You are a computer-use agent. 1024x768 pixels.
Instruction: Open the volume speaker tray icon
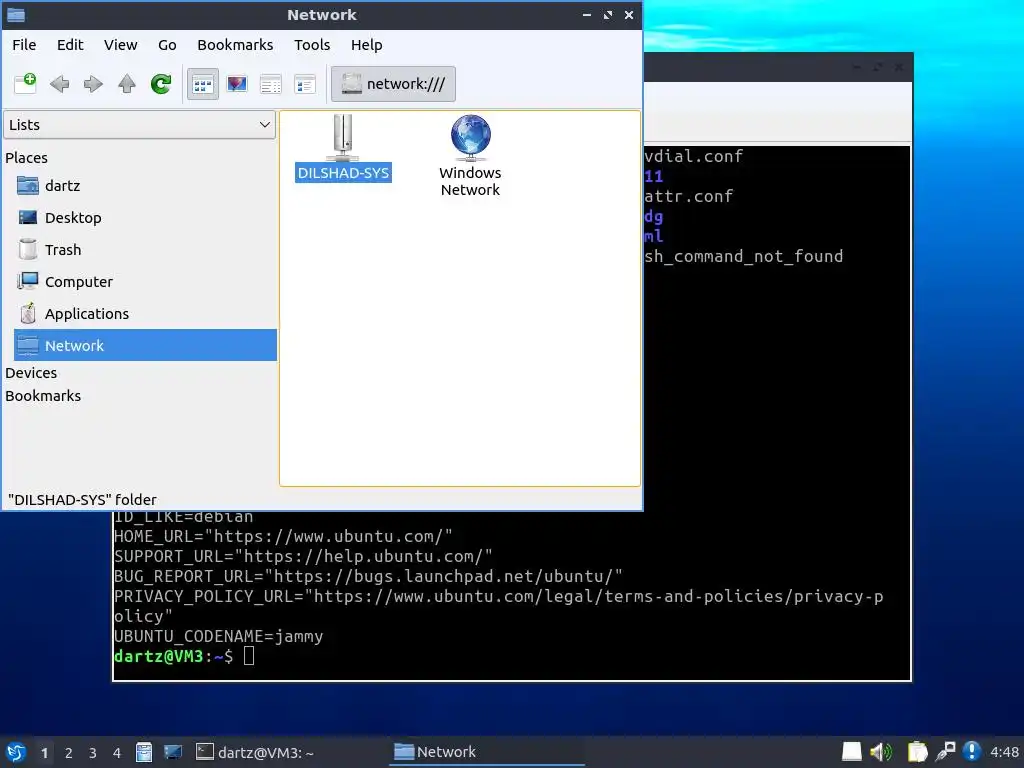[x=881, y=752]
